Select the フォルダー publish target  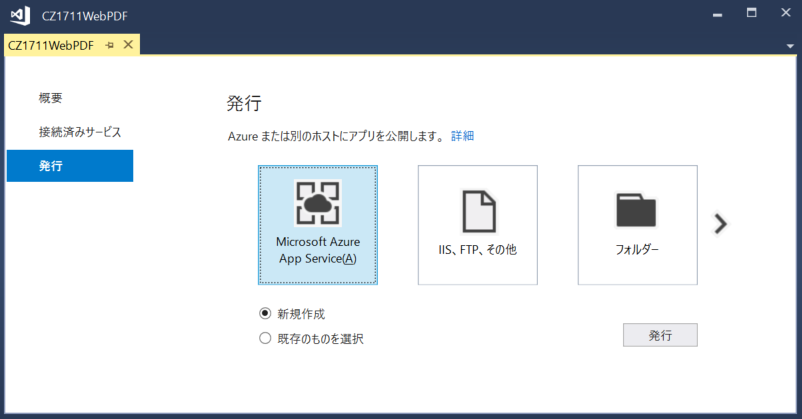coord(637,225)
